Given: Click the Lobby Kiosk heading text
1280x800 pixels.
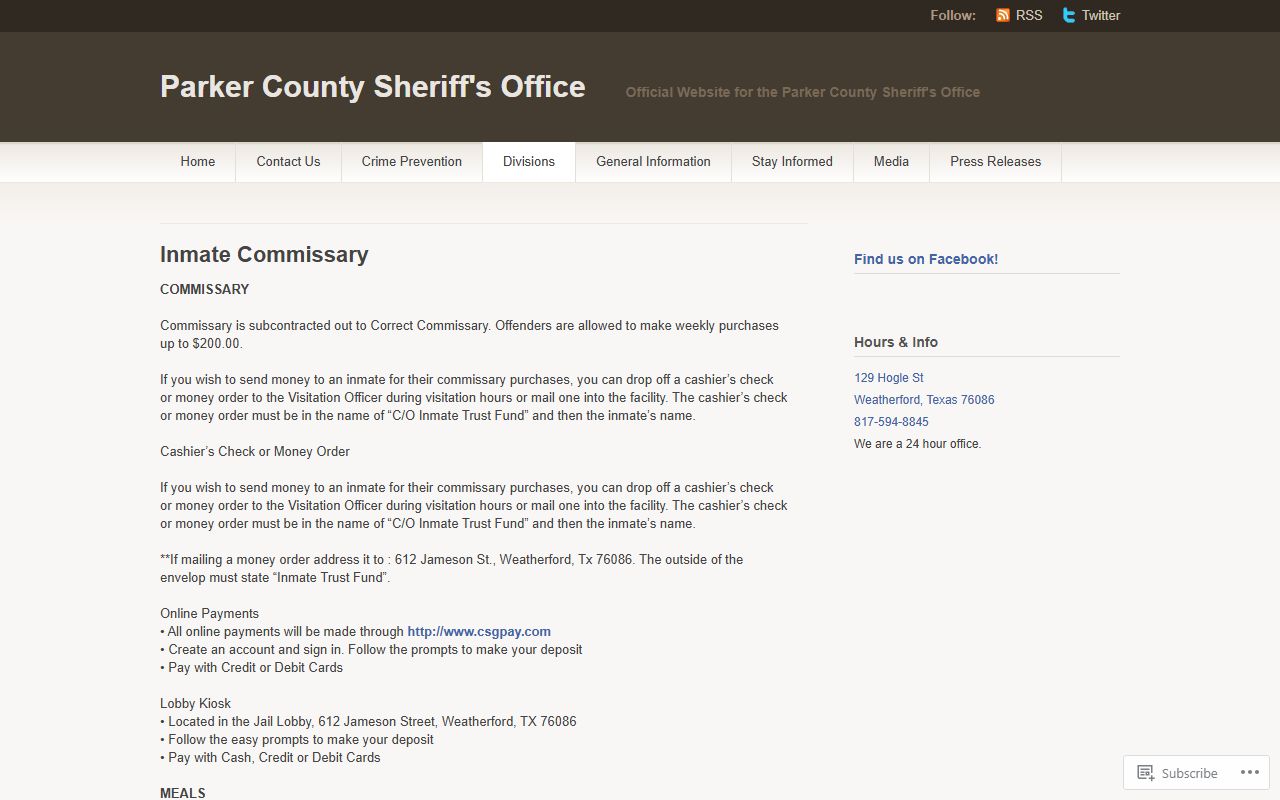Looking at the screenshot, I should (196, 703).
